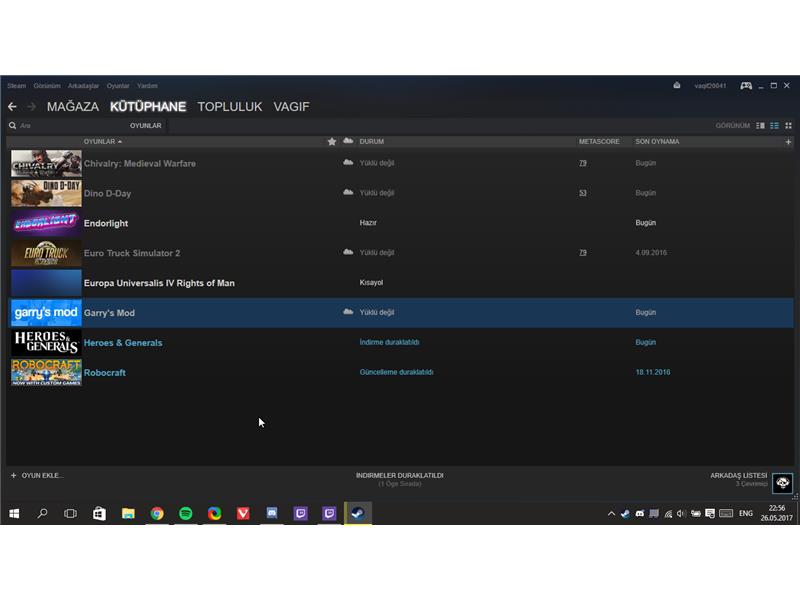
Task: Switch to grid view icon
Action: tap(788, 126)
